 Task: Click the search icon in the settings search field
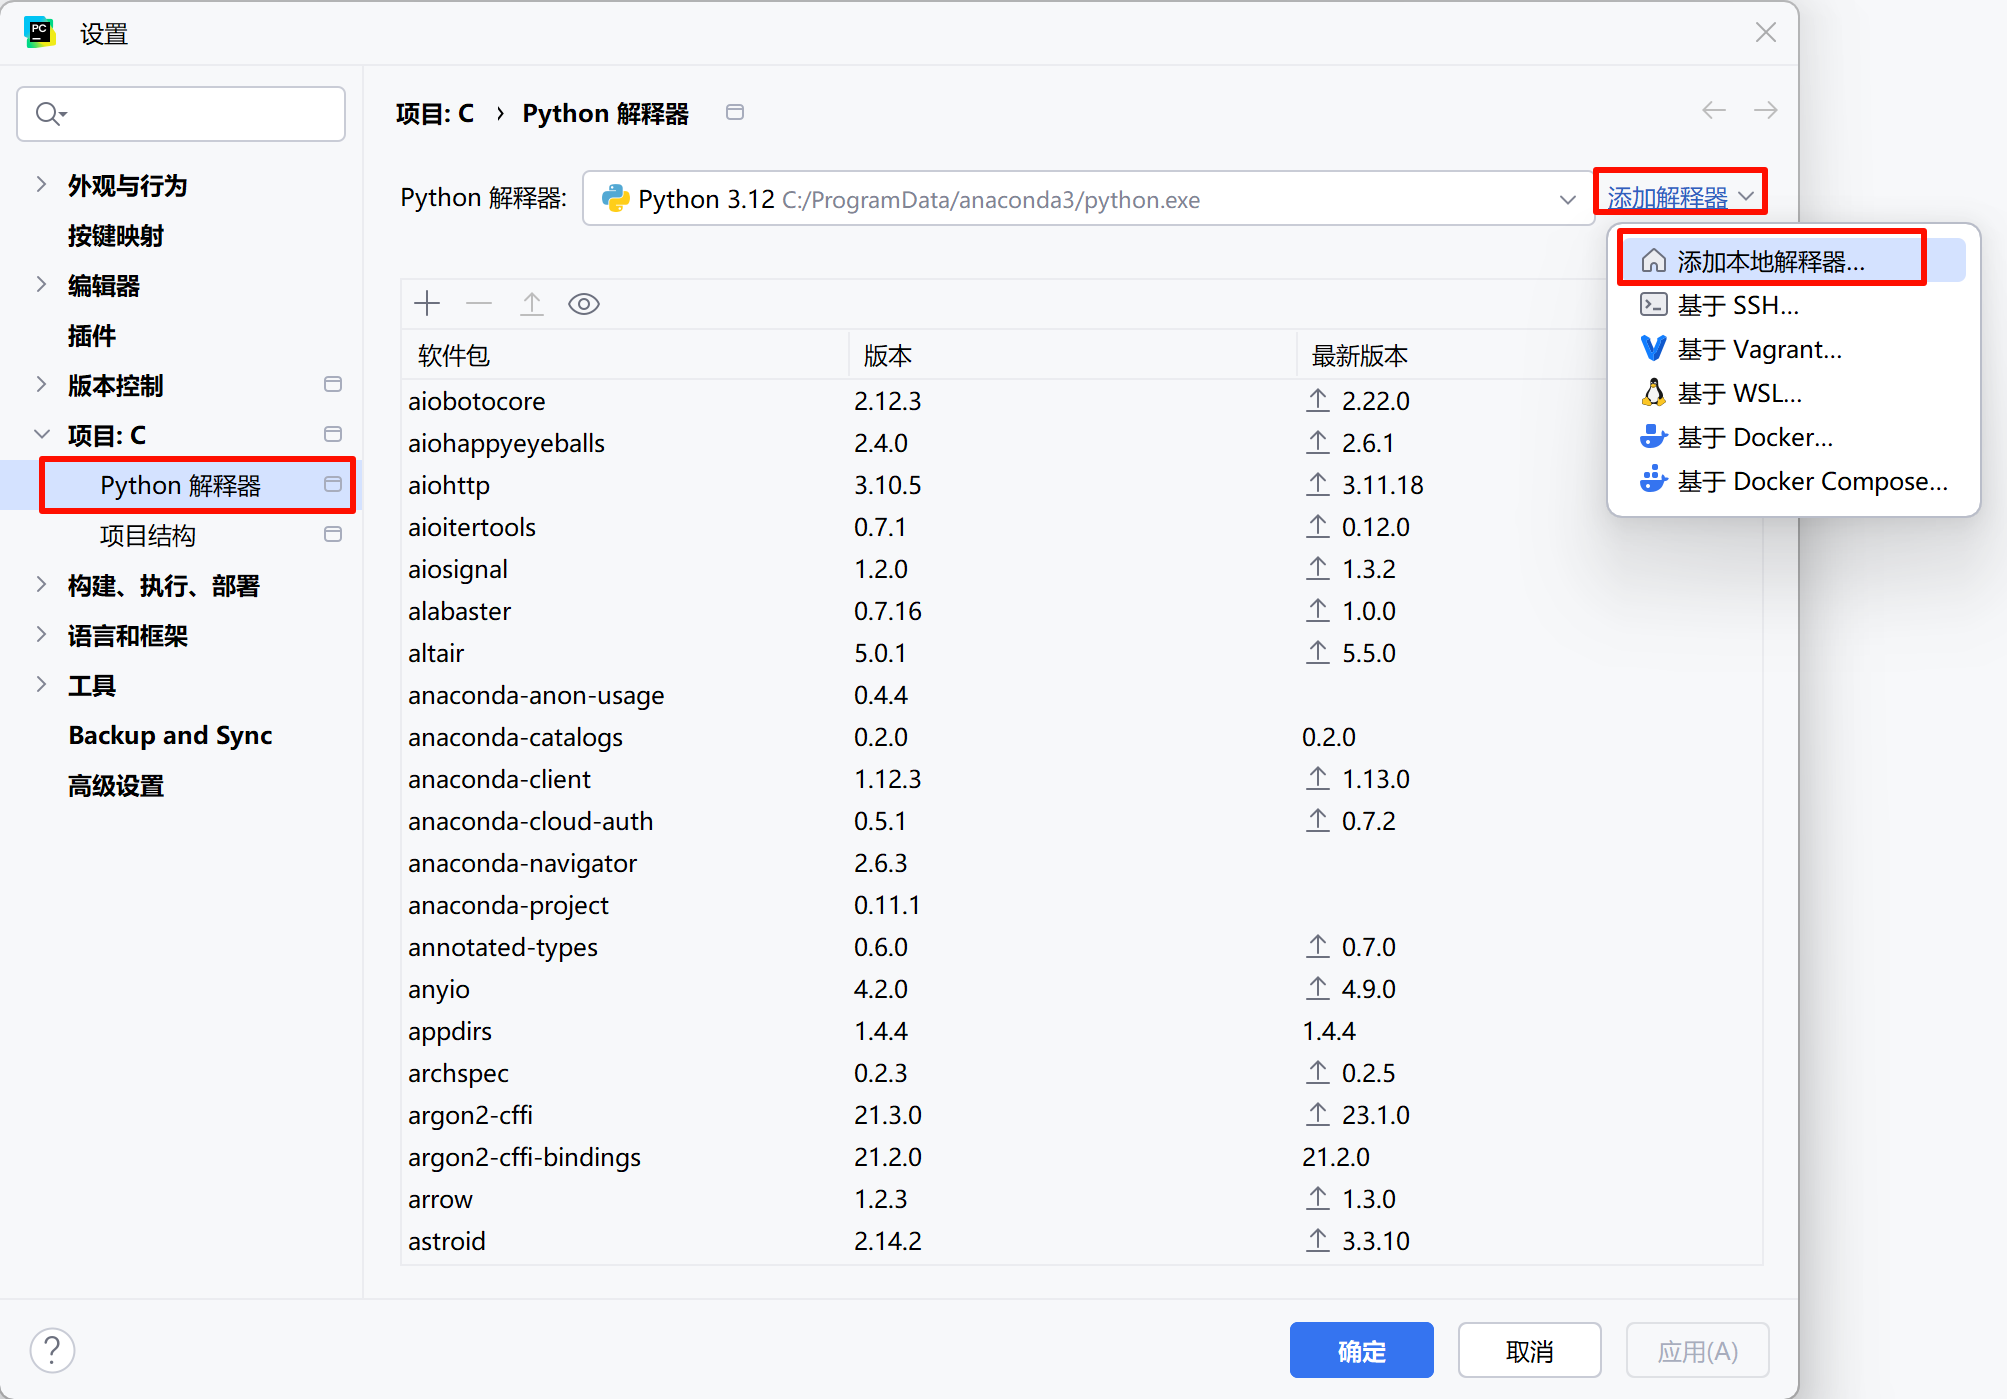coord(49,114)
